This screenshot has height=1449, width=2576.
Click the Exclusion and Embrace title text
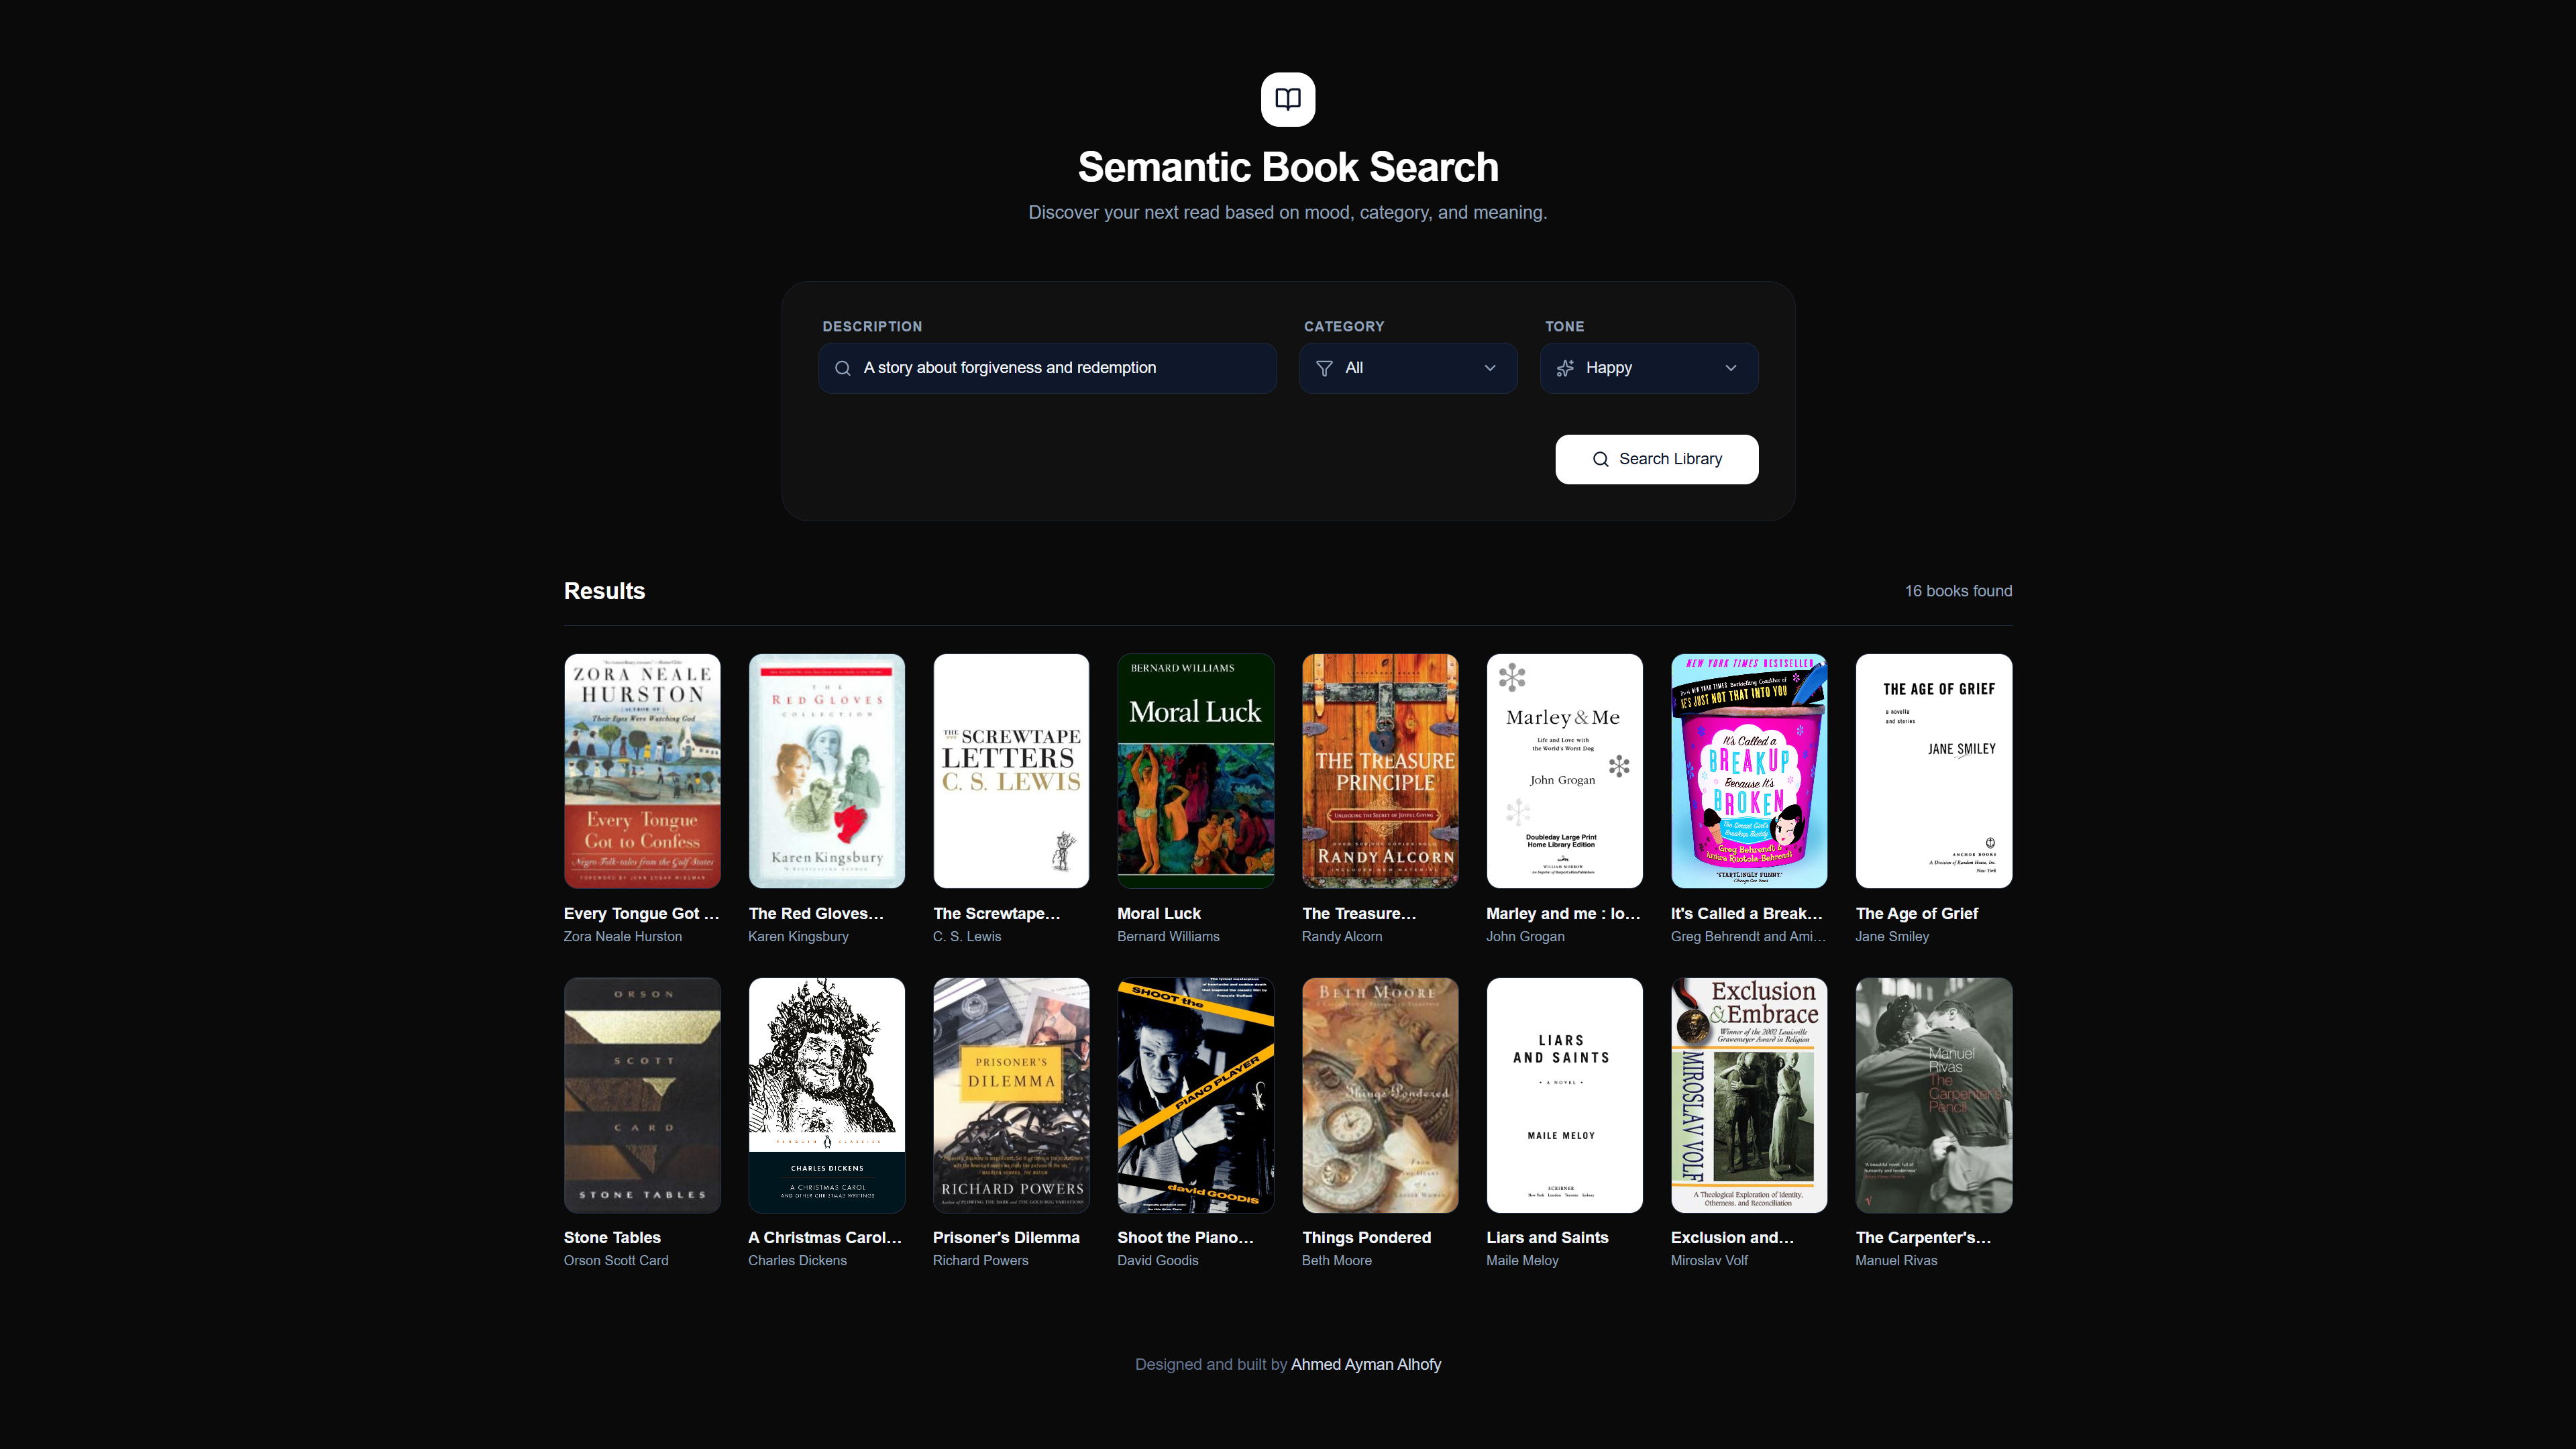[1732, 1237]
